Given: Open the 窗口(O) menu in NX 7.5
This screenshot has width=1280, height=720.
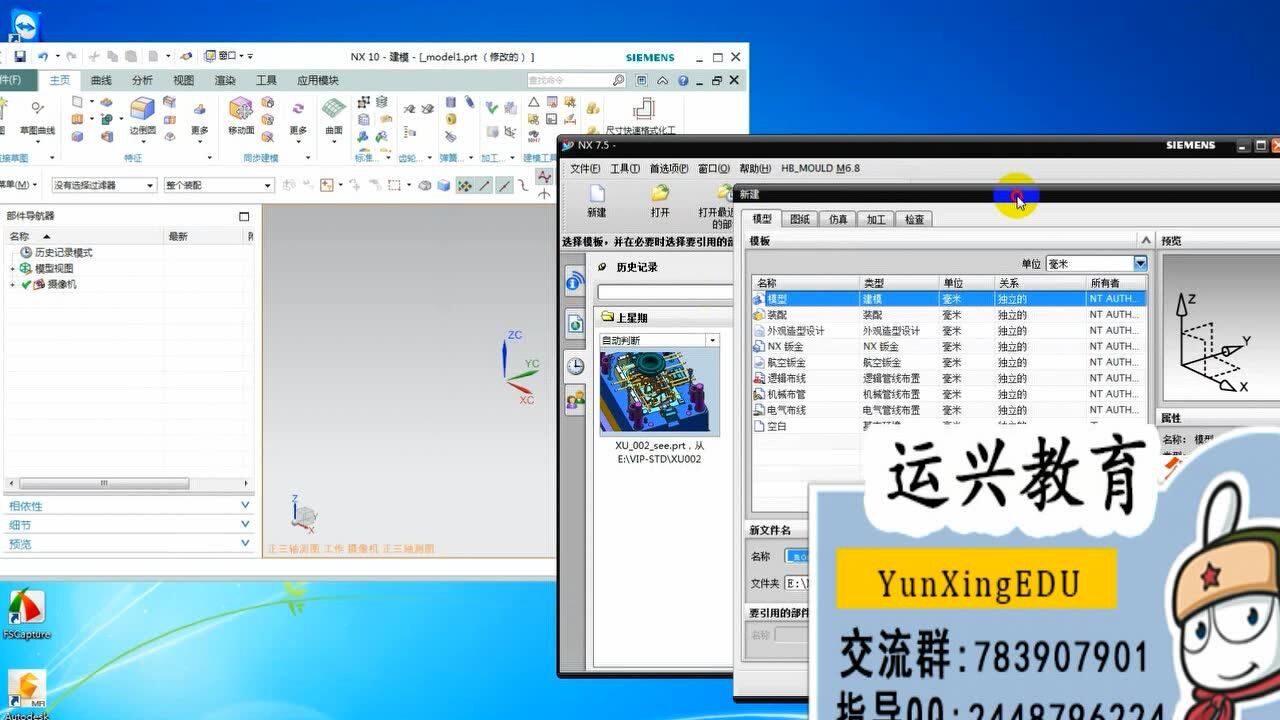Looking at the screenshot, I should pyautogui.click(x=714, y=168).
